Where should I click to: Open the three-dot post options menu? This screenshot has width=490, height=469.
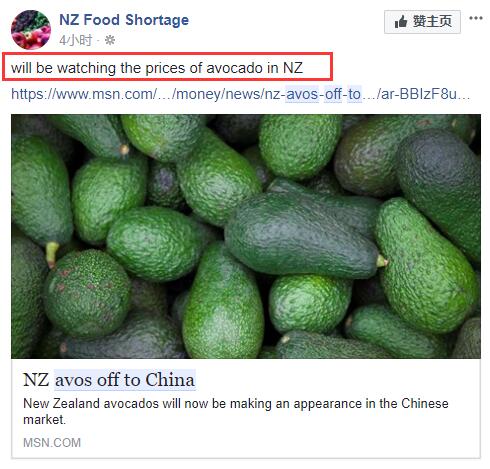click(x=476, y=18)
